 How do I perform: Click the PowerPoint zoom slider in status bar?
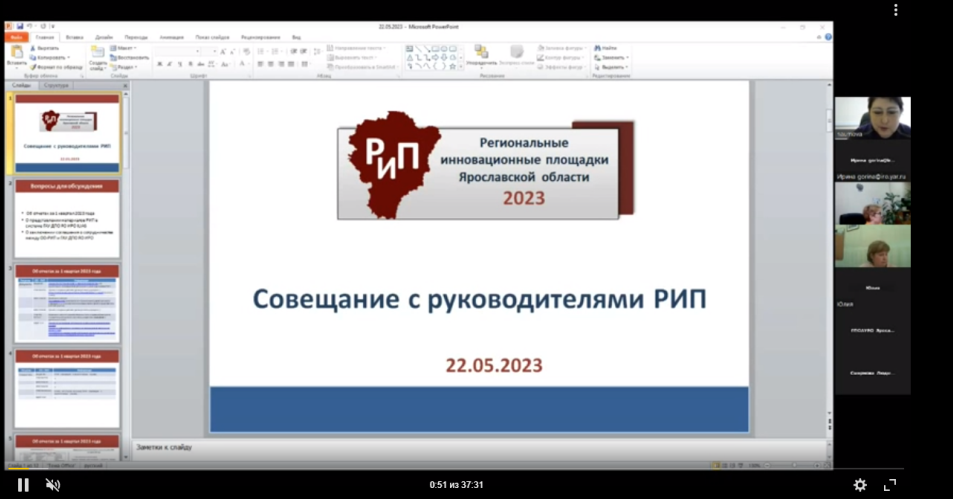click(x=792, y=466)
